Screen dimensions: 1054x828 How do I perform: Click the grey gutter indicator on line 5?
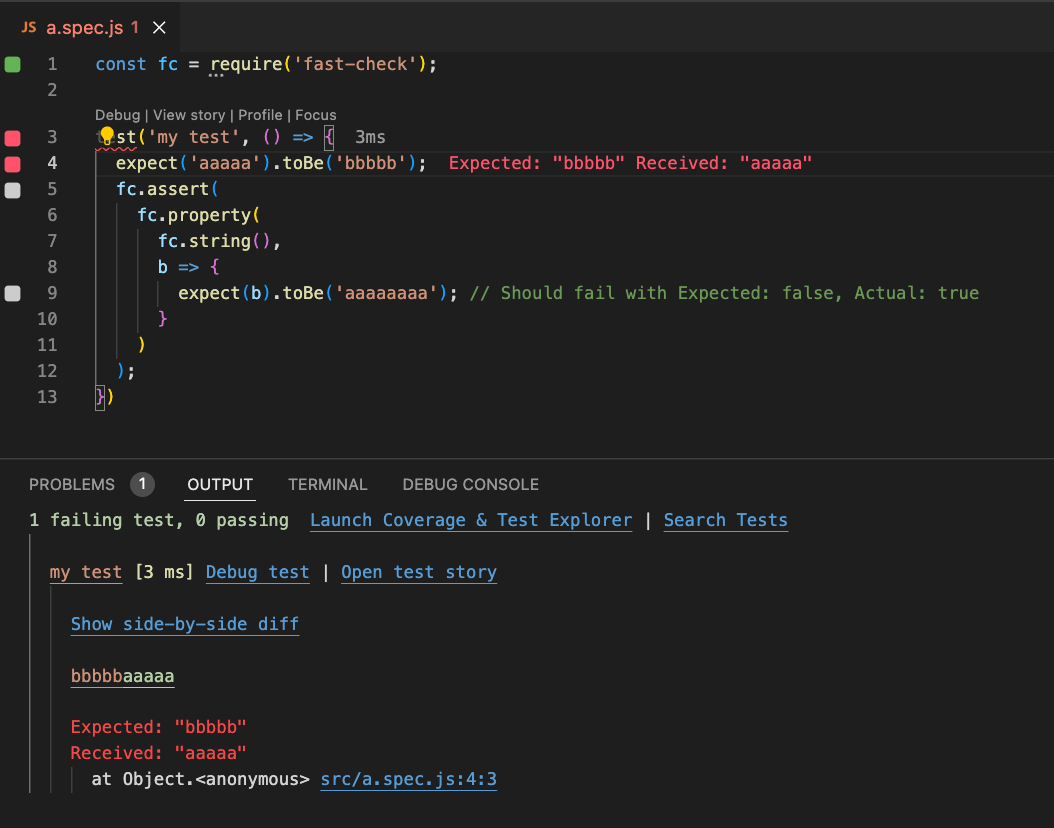tap(13, 190)
